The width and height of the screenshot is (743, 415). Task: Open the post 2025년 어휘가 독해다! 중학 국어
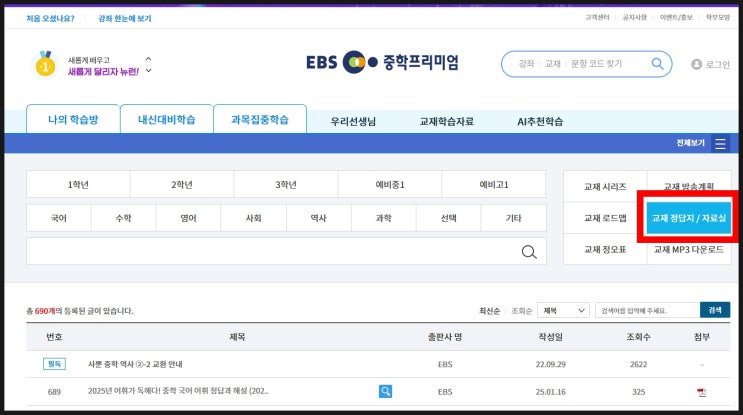click(x=178, y=391)
